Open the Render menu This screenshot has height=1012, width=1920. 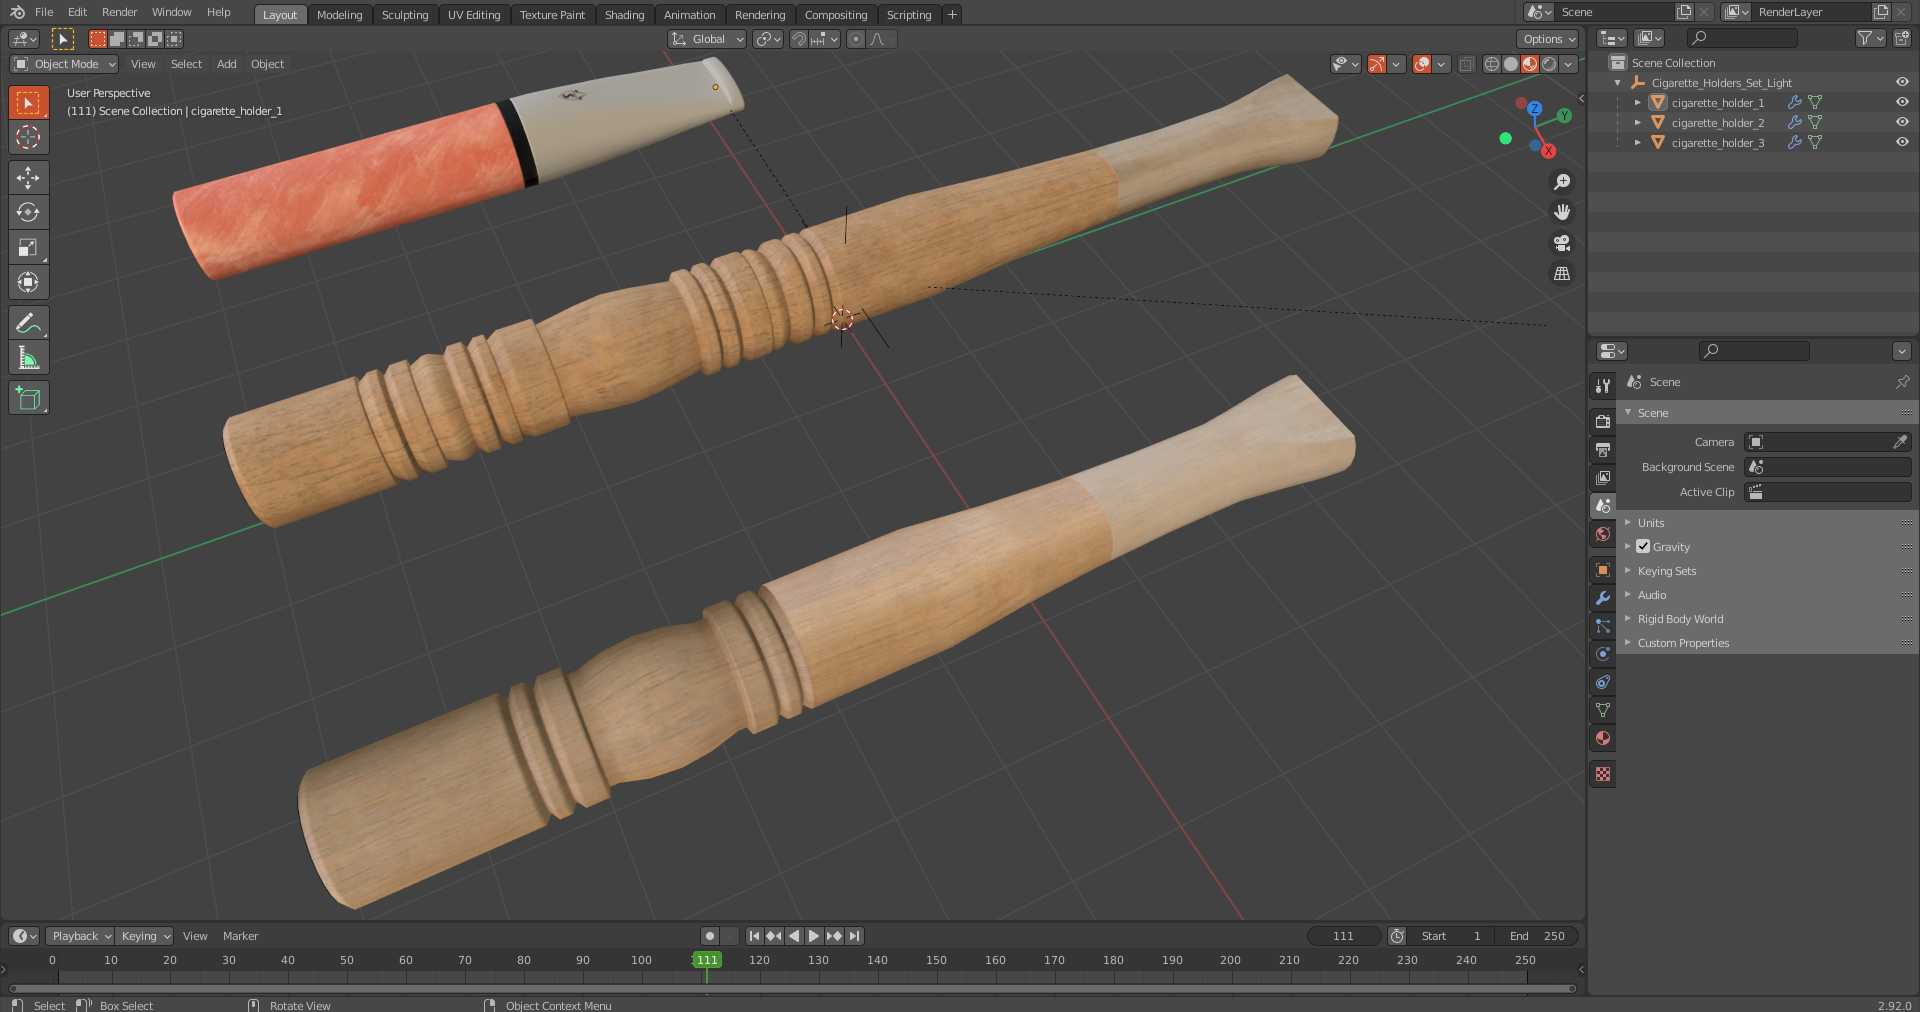[120, 12]
